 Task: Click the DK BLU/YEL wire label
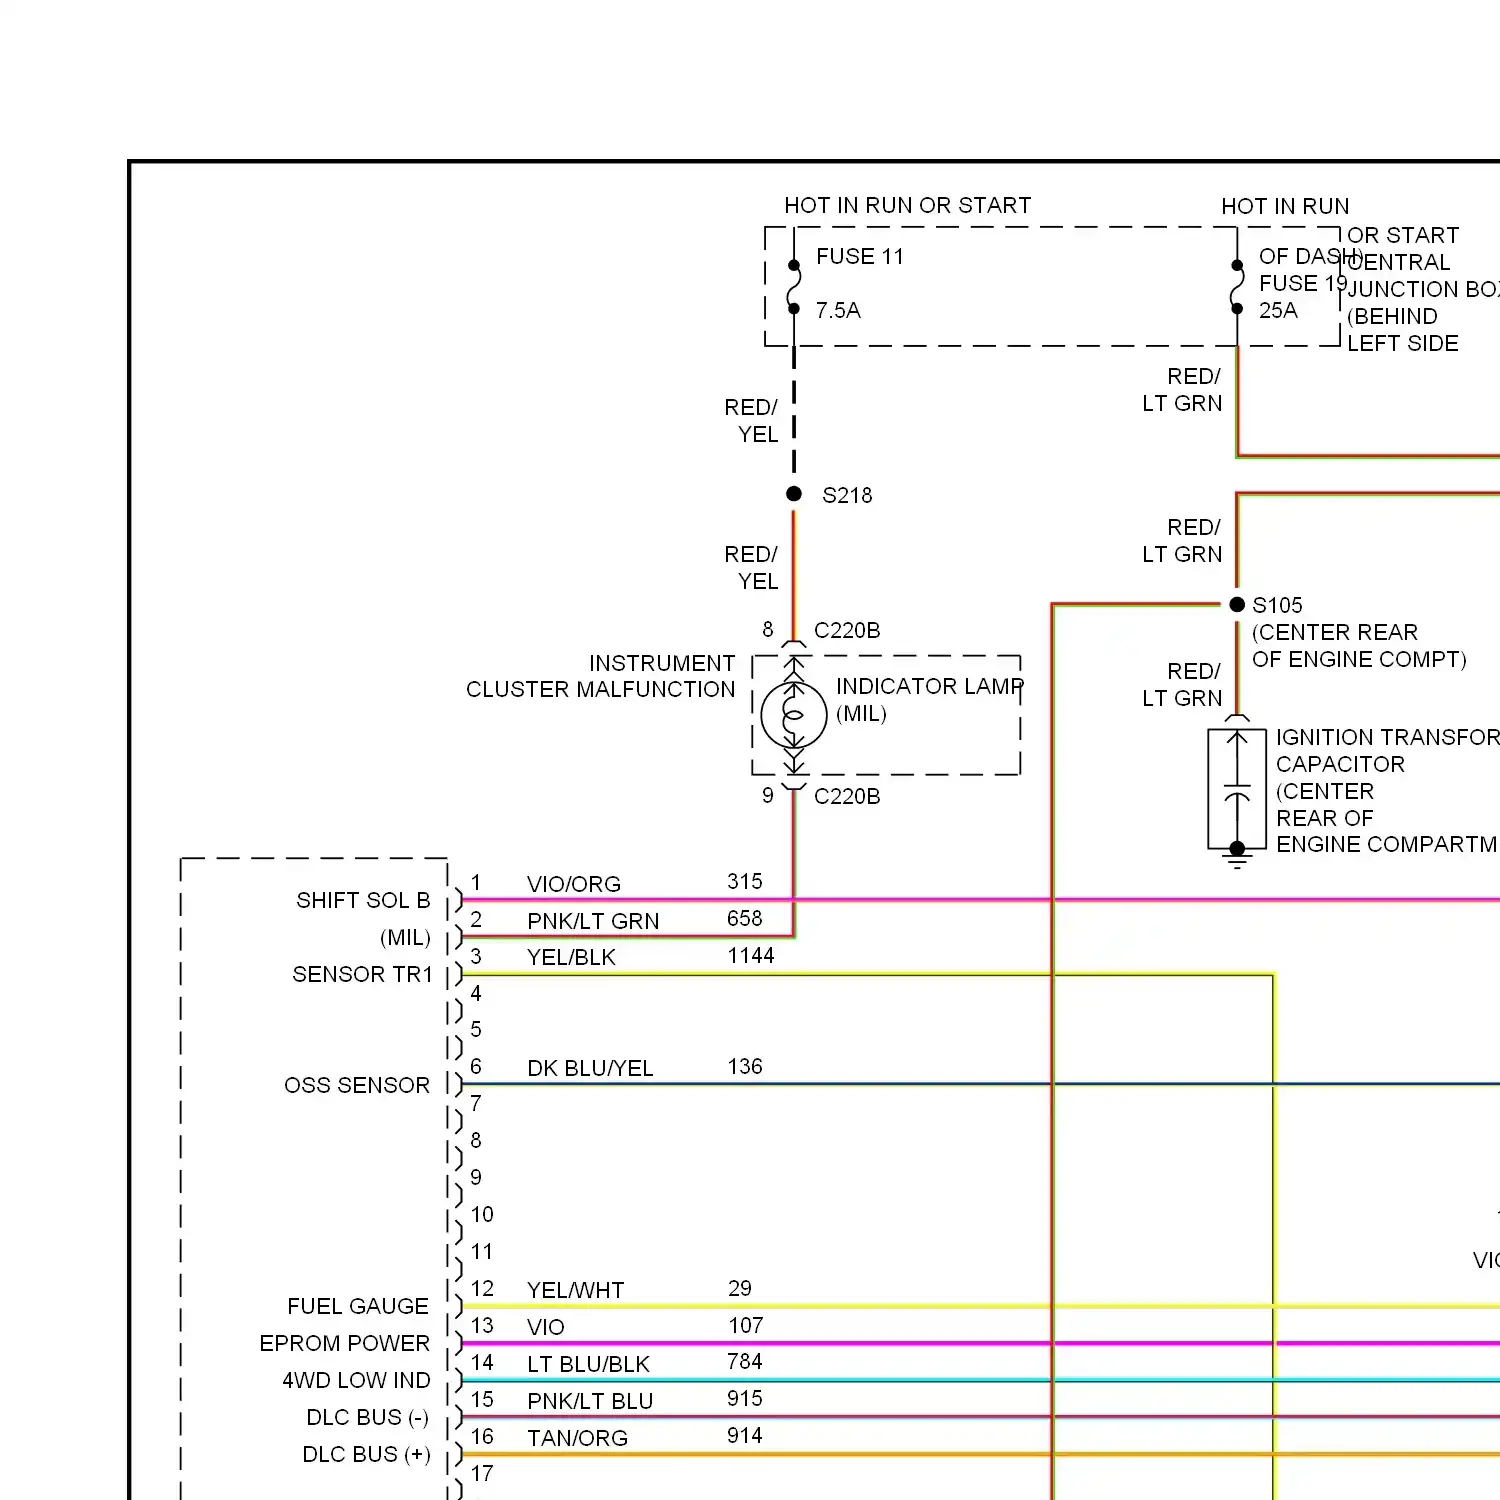(590, 1069)
